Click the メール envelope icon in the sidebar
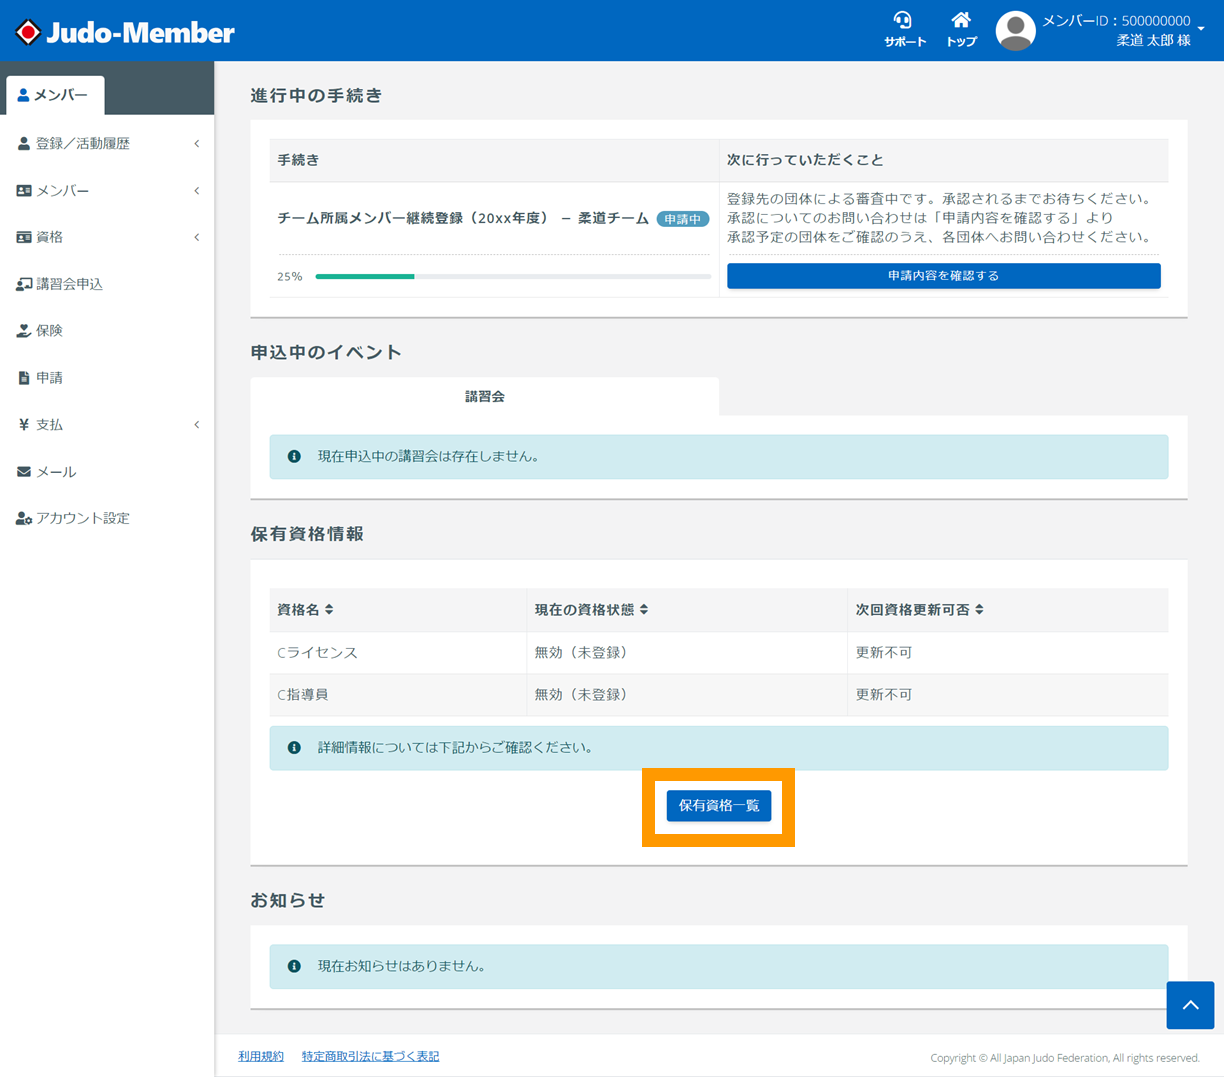Image resolution: width=1224 pixels, height=1077 pixels. pyautogui.click(x=24, y=472)
